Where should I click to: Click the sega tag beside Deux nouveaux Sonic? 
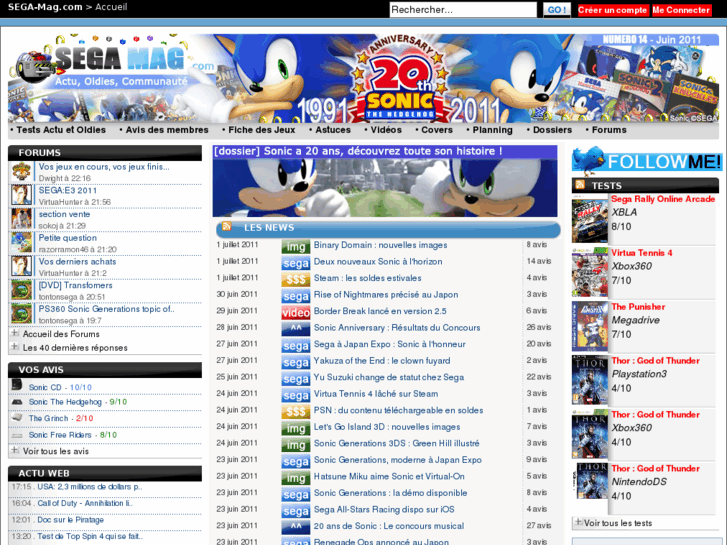click(x=295, y=263)
